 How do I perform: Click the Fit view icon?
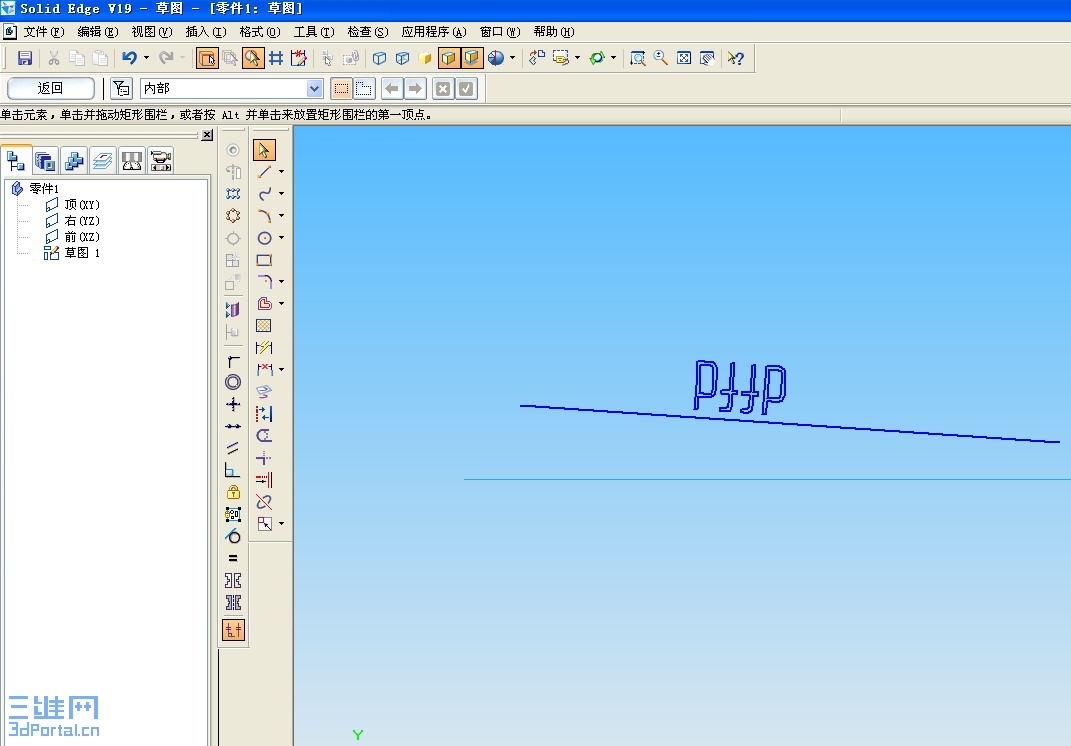pos(684,58)
